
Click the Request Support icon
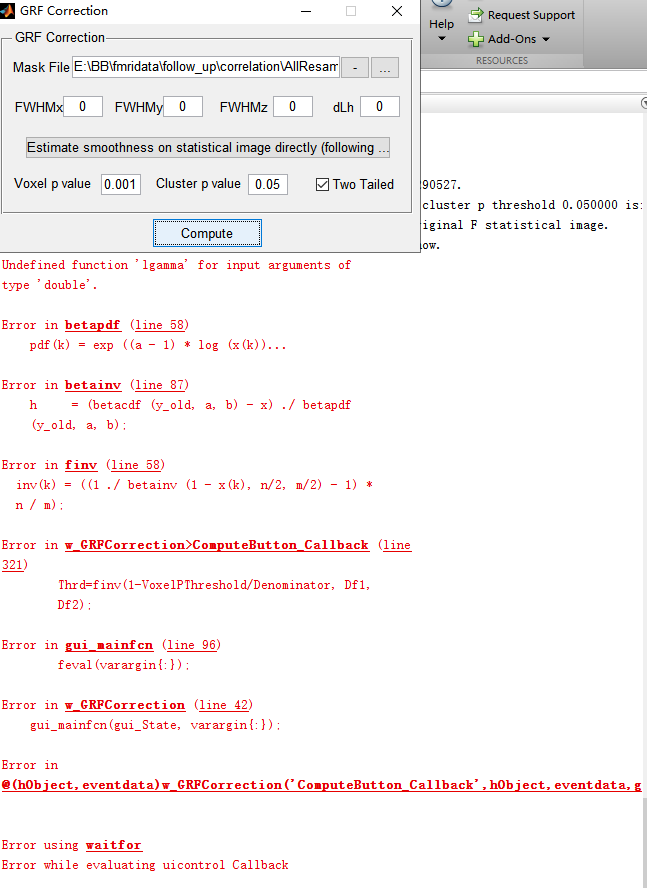pyautogui.click(x=477, y=15)
